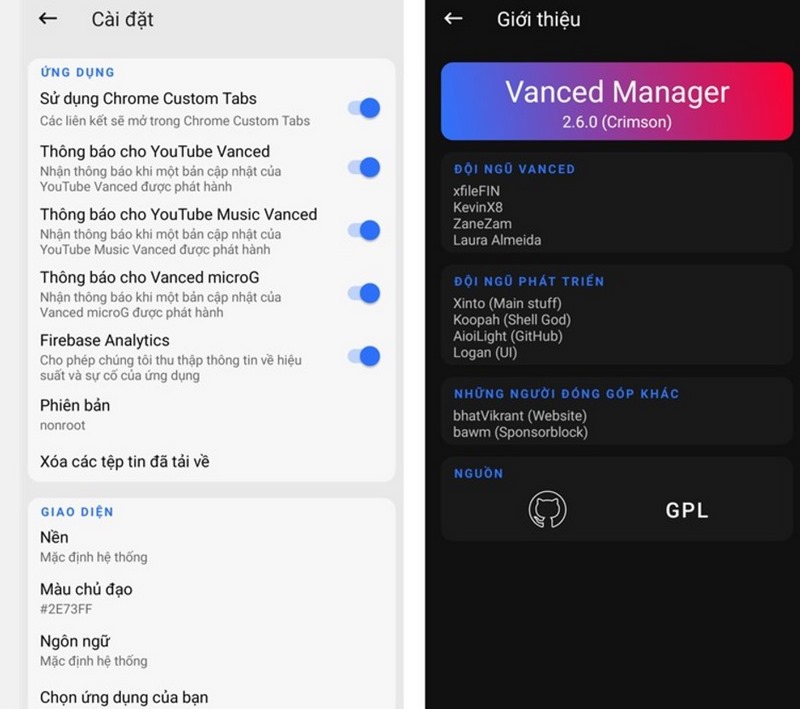Toggle Sử dụng Chrome Custom Tabs switch
This screenshot has height=709, width=800.
coord(364,108)
